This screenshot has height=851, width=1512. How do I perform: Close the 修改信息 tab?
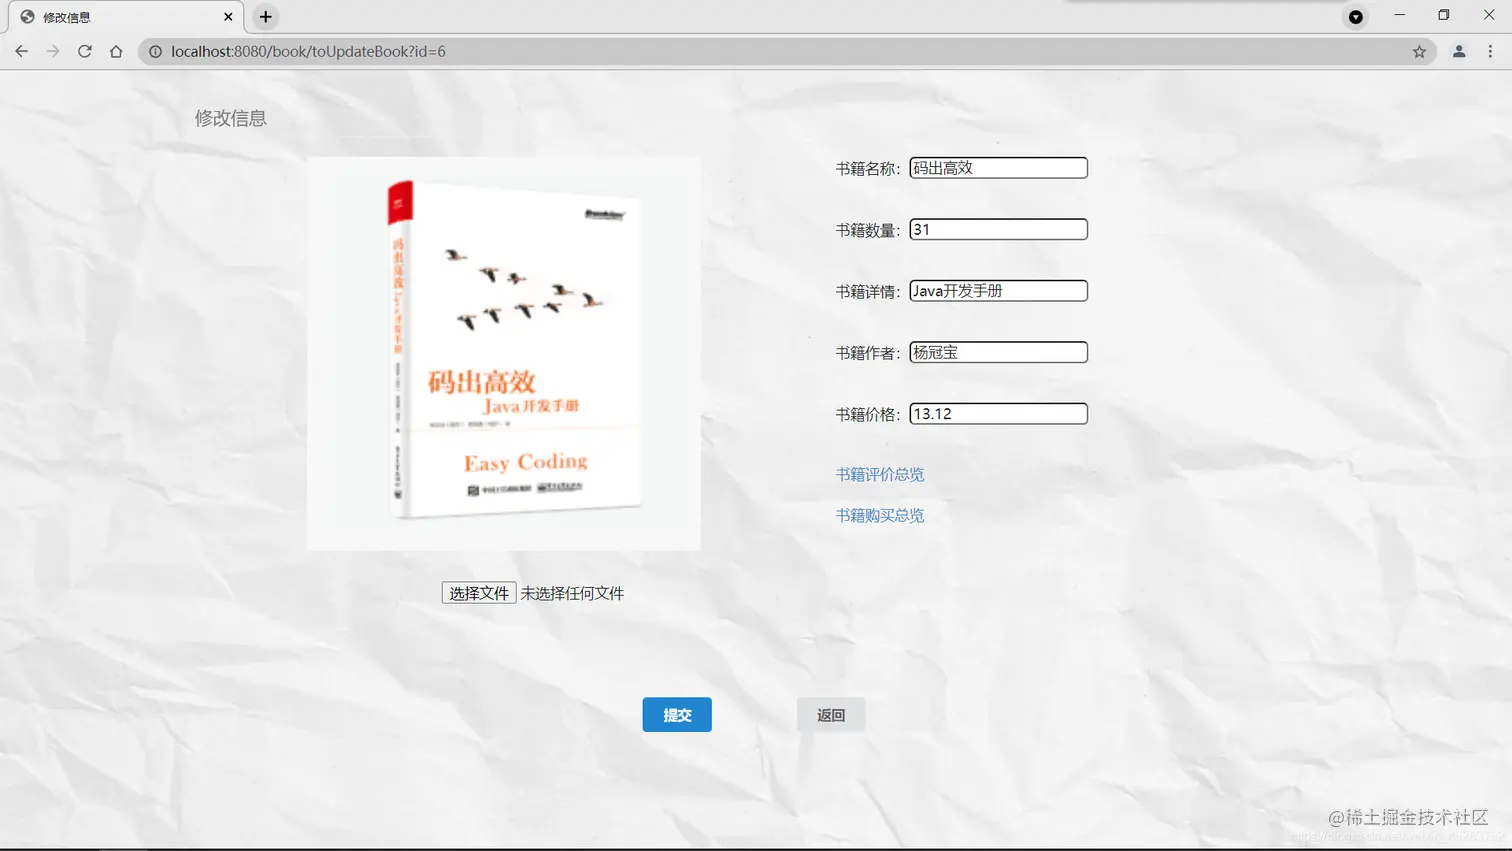228,17
